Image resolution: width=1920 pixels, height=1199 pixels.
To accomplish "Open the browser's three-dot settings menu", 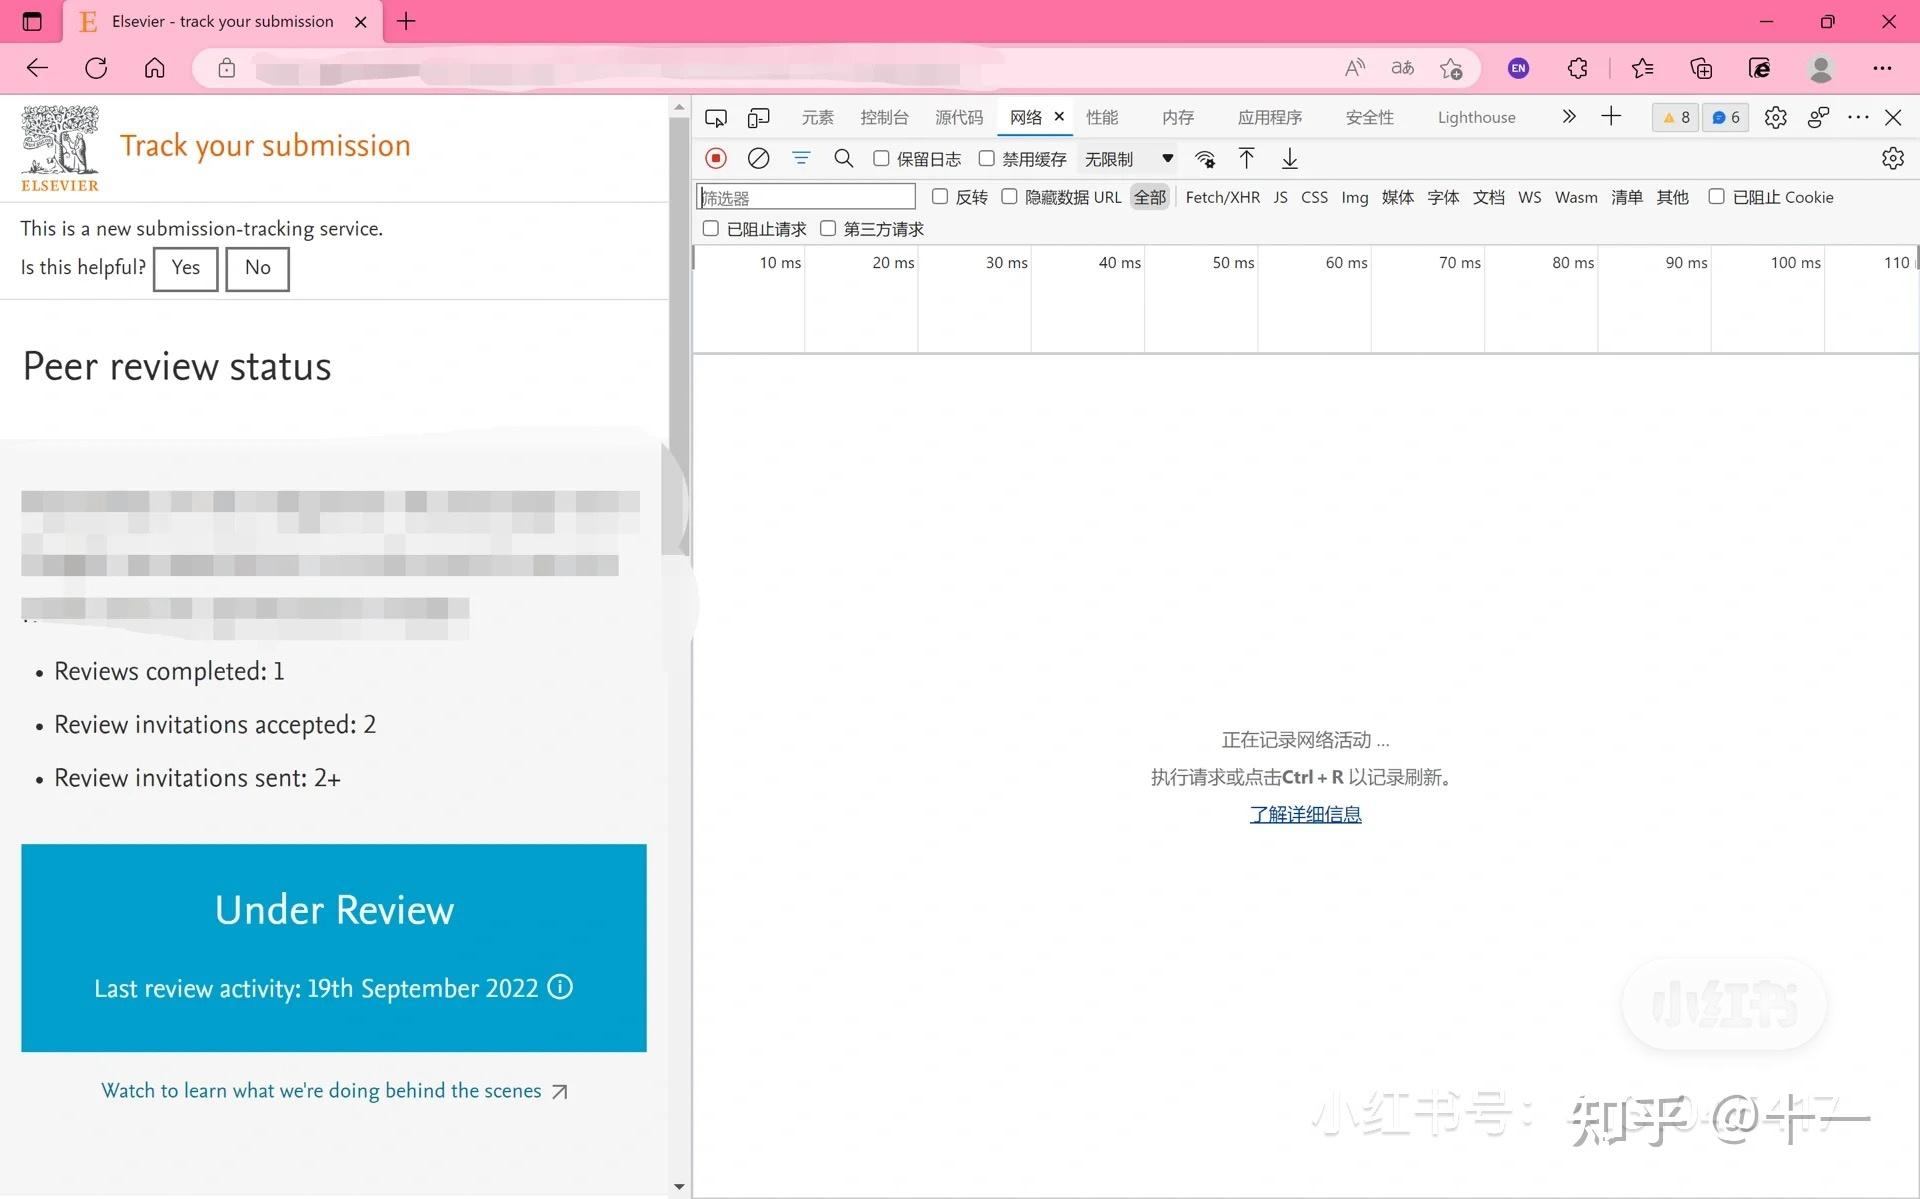I will click(x=1882, y=68).
